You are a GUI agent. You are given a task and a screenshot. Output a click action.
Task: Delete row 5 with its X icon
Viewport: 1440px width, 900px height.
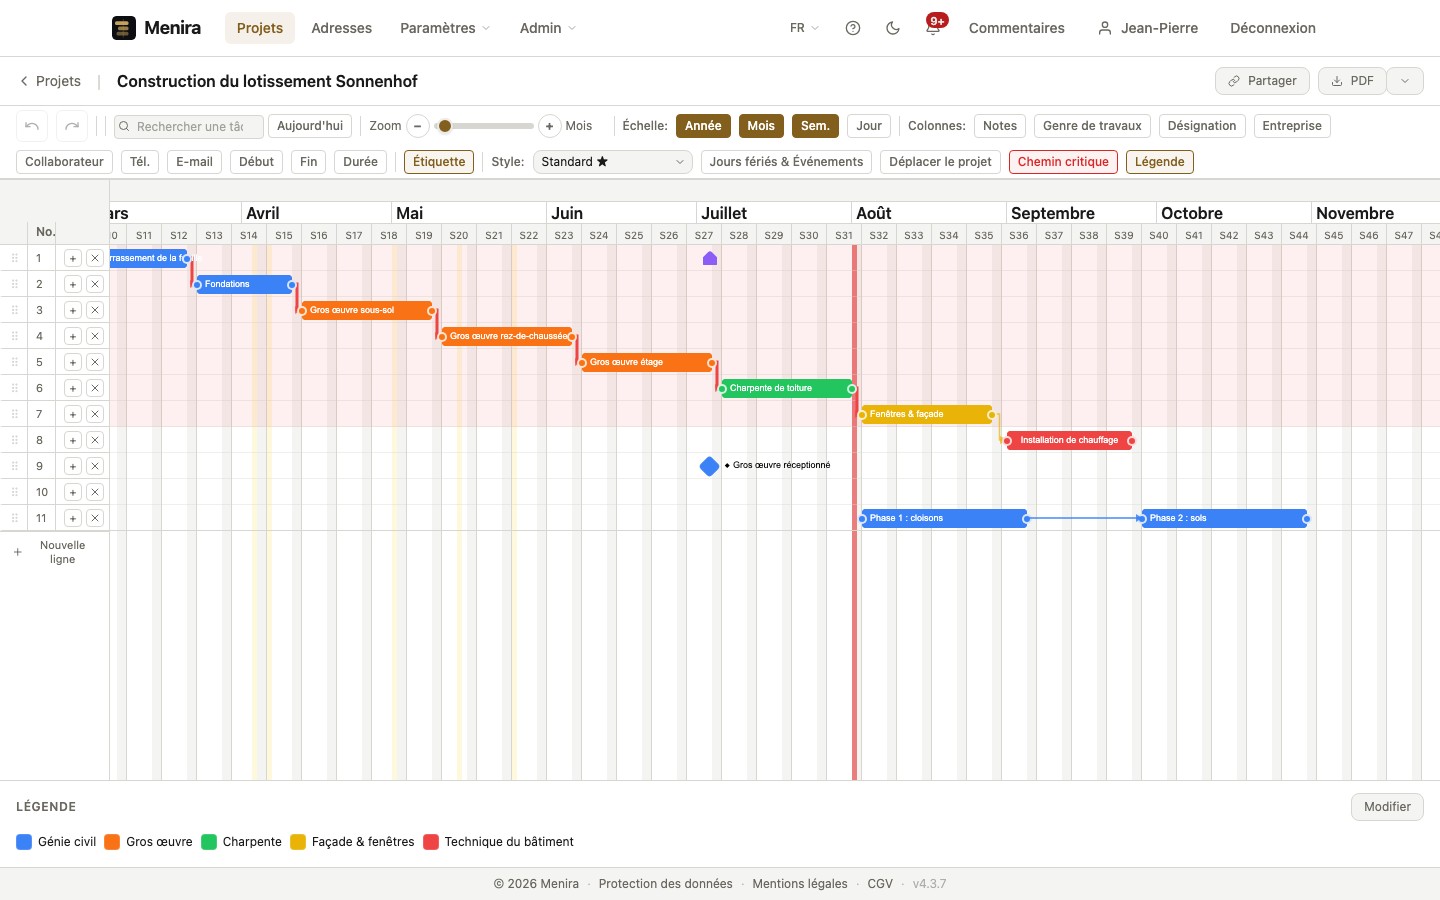(x=95, y=362)
